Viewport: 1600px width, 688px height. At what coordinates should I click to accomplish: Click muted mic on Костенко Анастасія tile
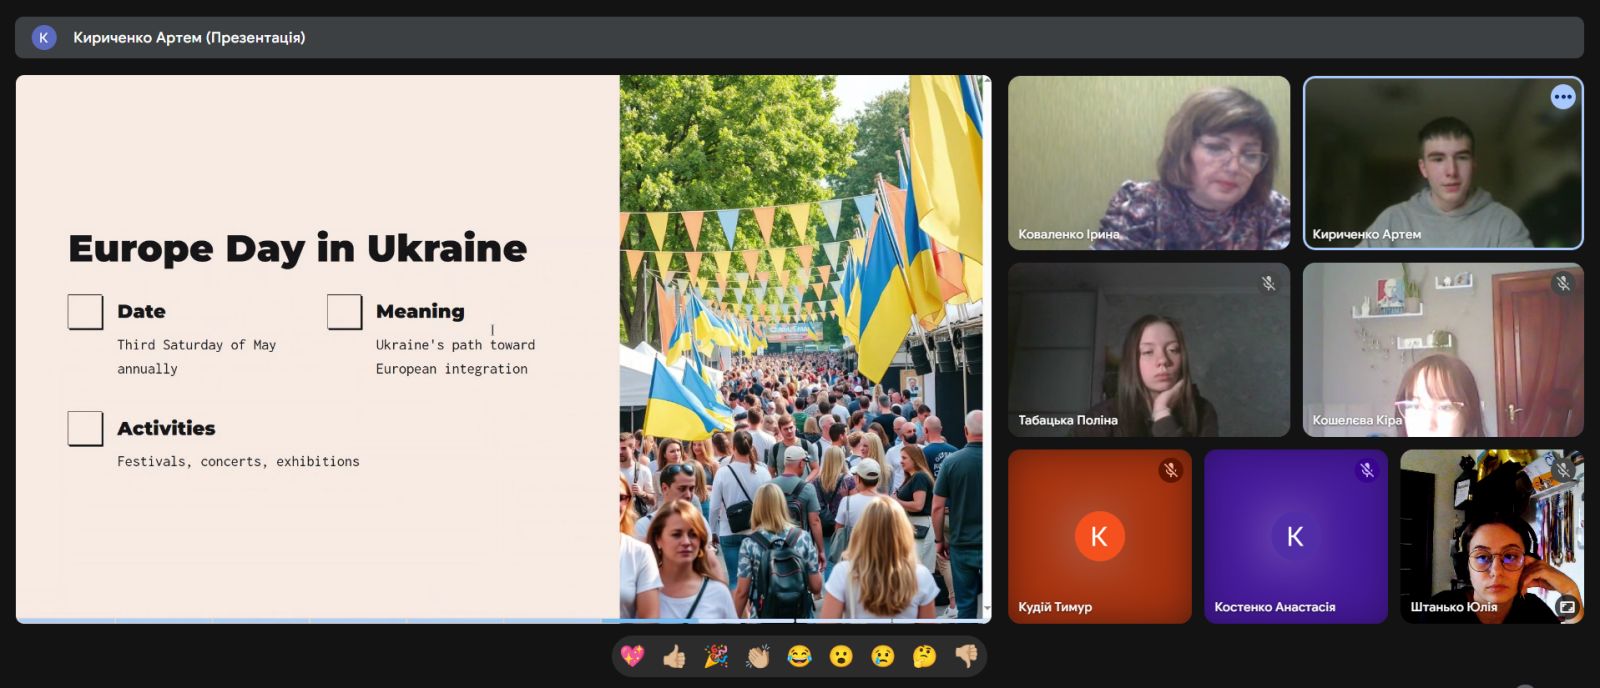pyautogui.click(x=1366, y=470)
